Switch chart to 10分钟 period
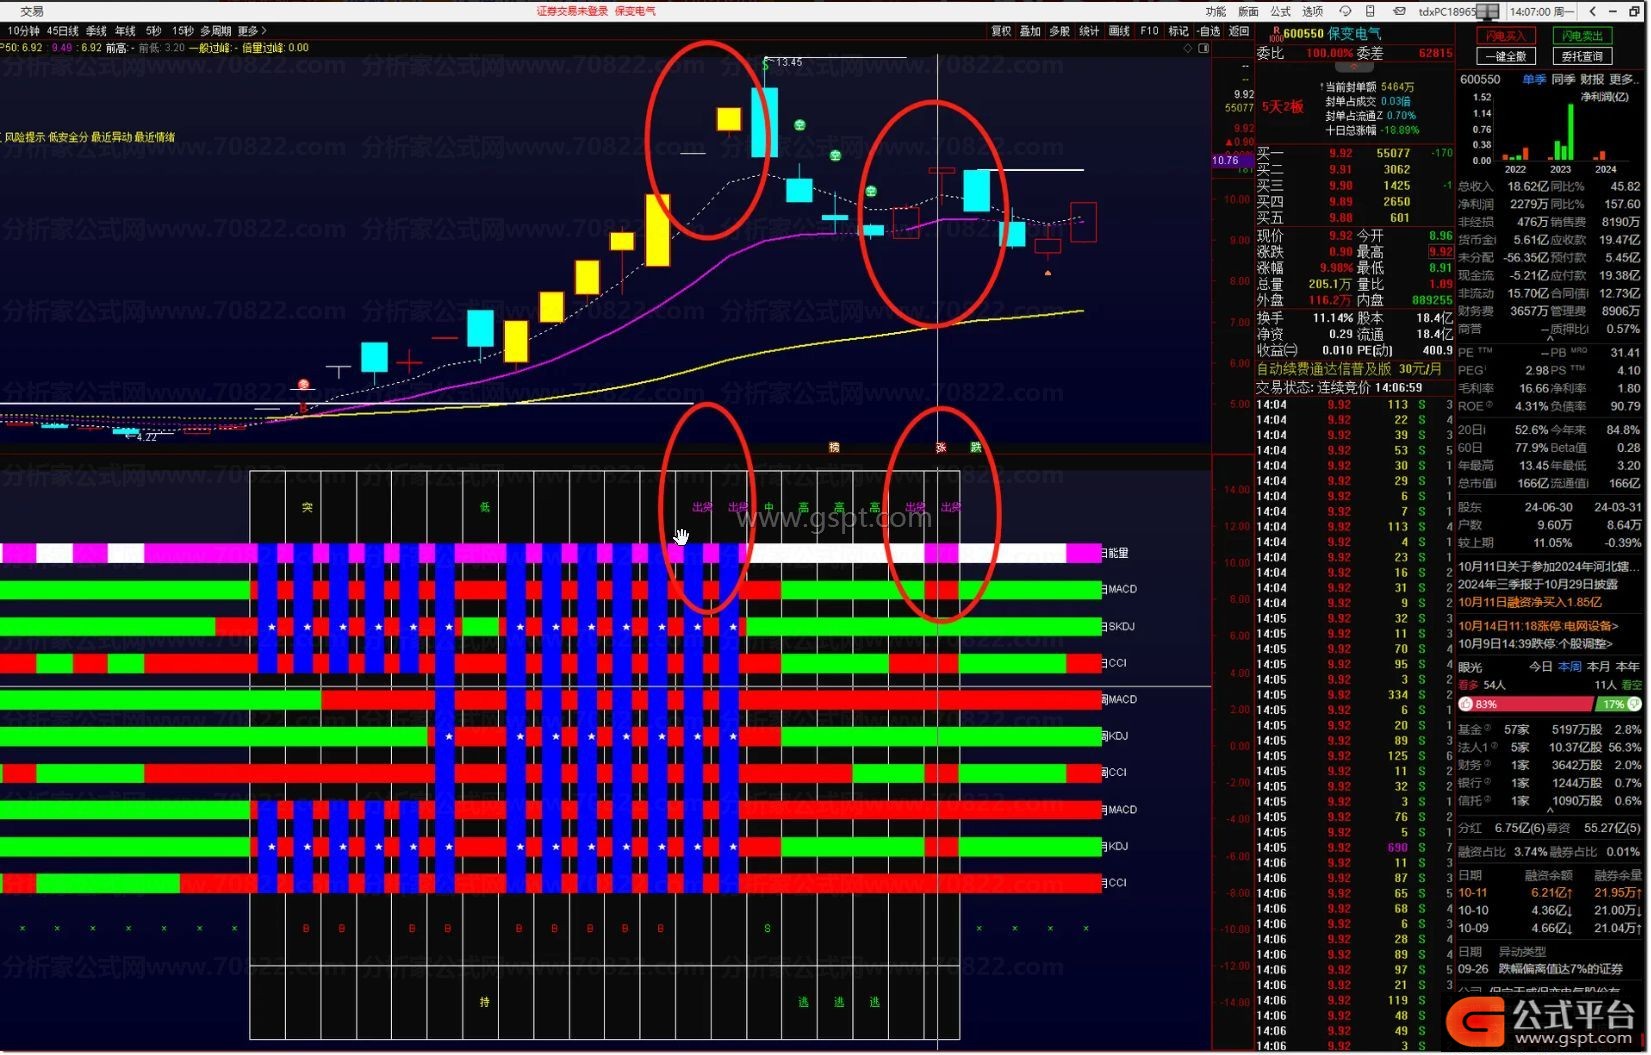The width and height of the screenshot is (1651, 1055). click(24, 31)
